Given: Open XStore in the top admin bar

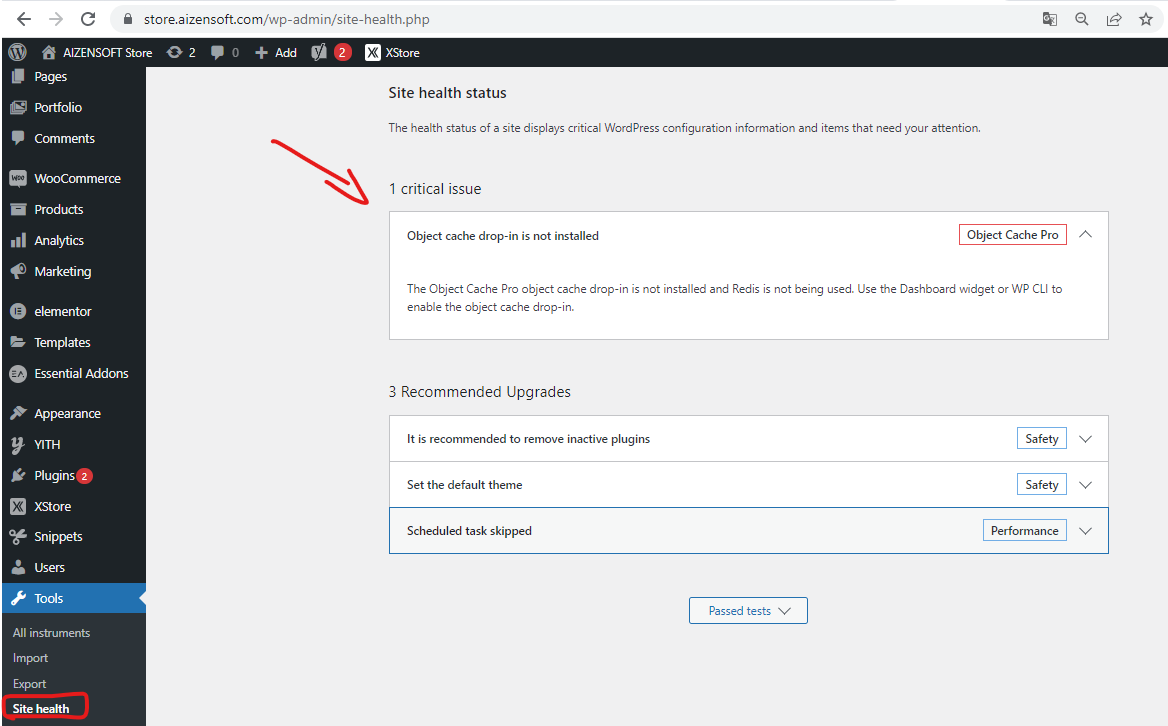Looking at the screenshot, I should (393, 52).
